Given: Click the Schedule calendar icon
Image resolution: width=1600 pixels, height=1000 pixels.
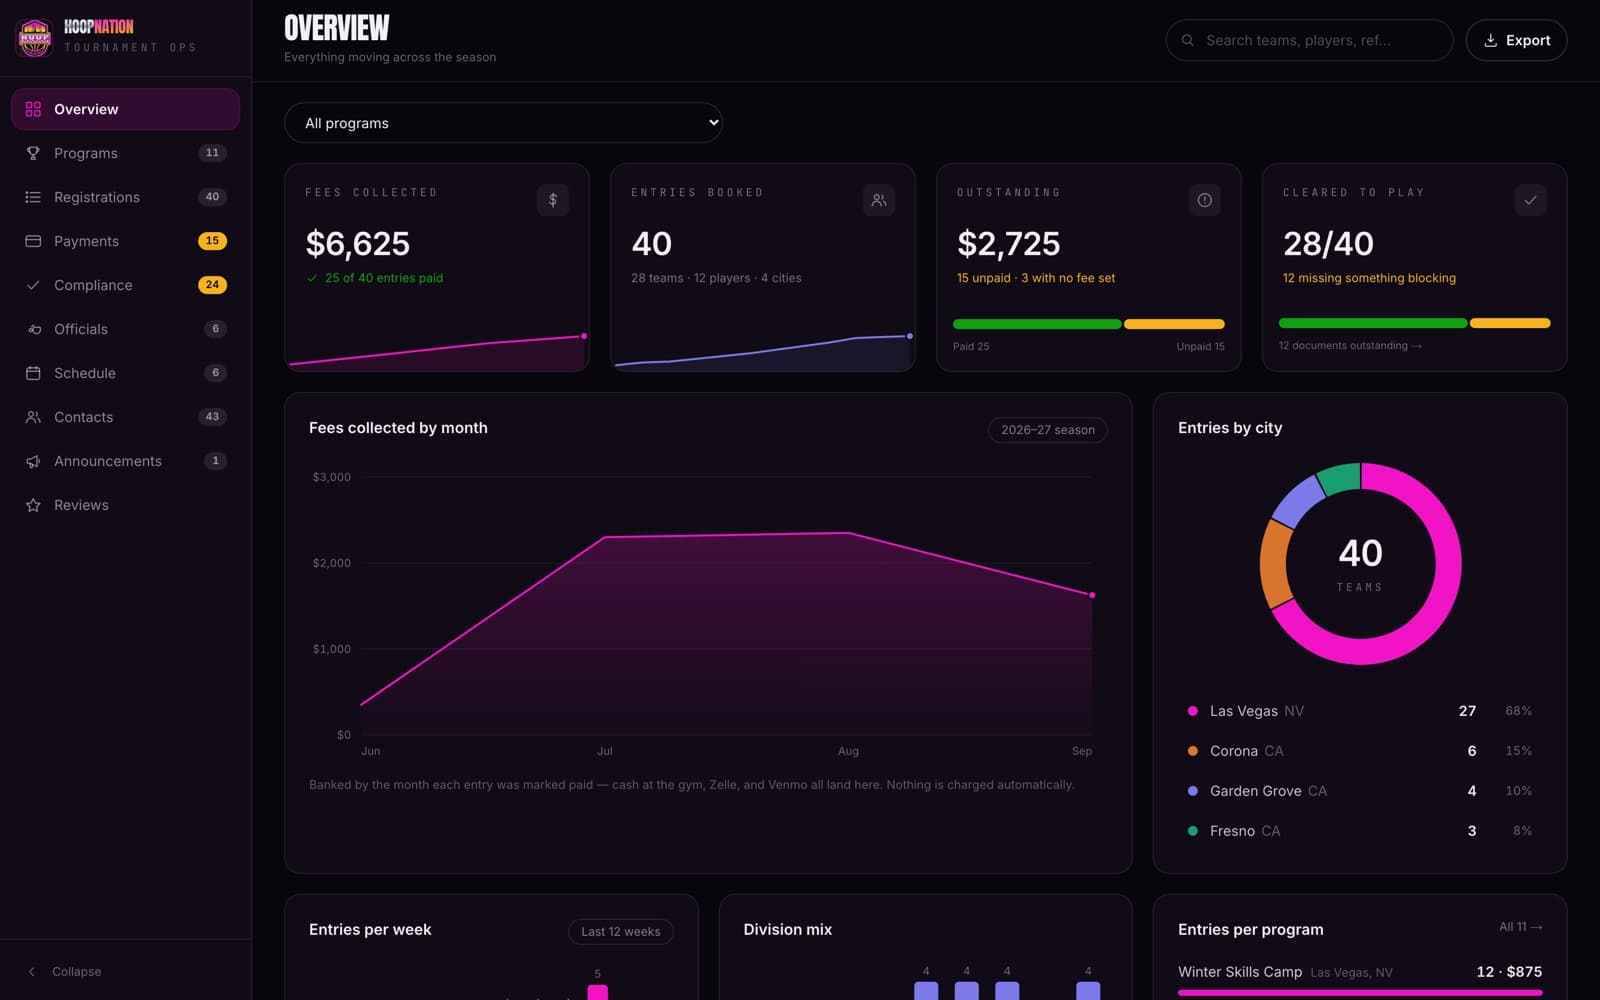Looking at the screenshot, I should (x=33, y=373).
